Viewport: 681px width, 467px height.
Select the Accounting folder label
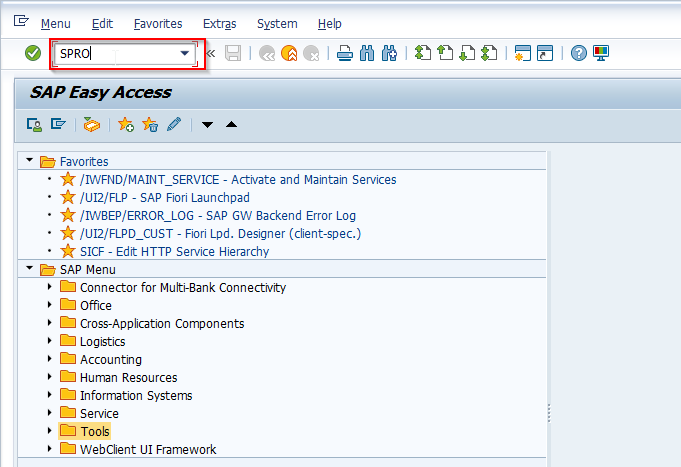(111, 360)
